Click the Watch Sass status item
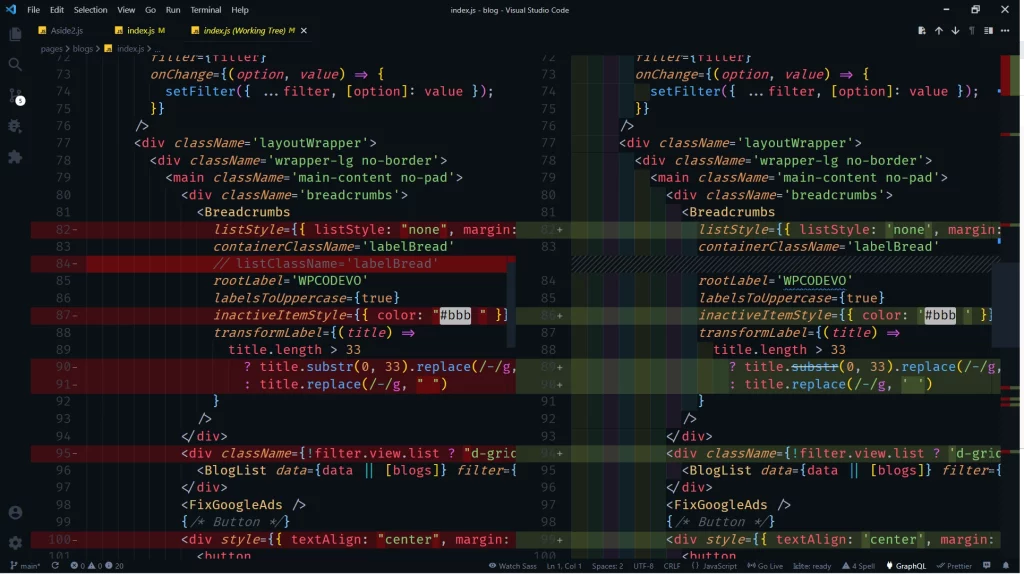Image resolution: width=1024 pixels, height=574 pixels. coord(512,566)
